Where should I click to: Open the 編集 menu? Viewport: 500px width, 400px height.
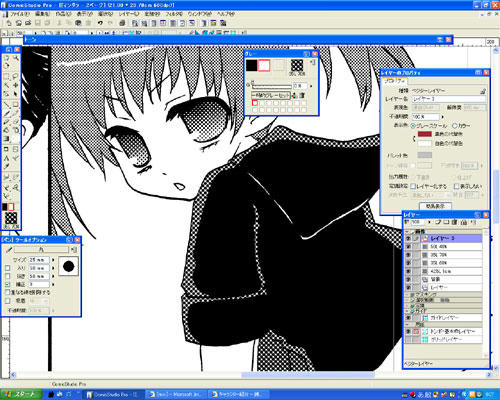(42, 14)
